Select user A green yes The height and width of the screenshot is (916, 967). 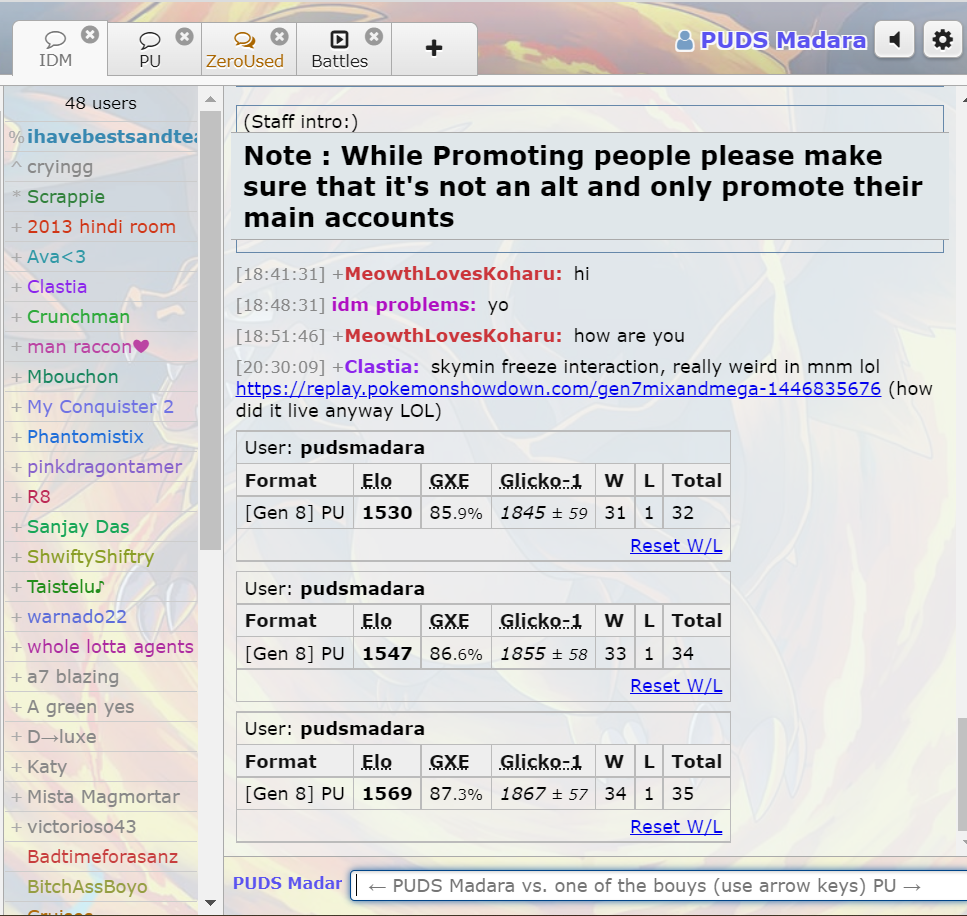[102, 707]
